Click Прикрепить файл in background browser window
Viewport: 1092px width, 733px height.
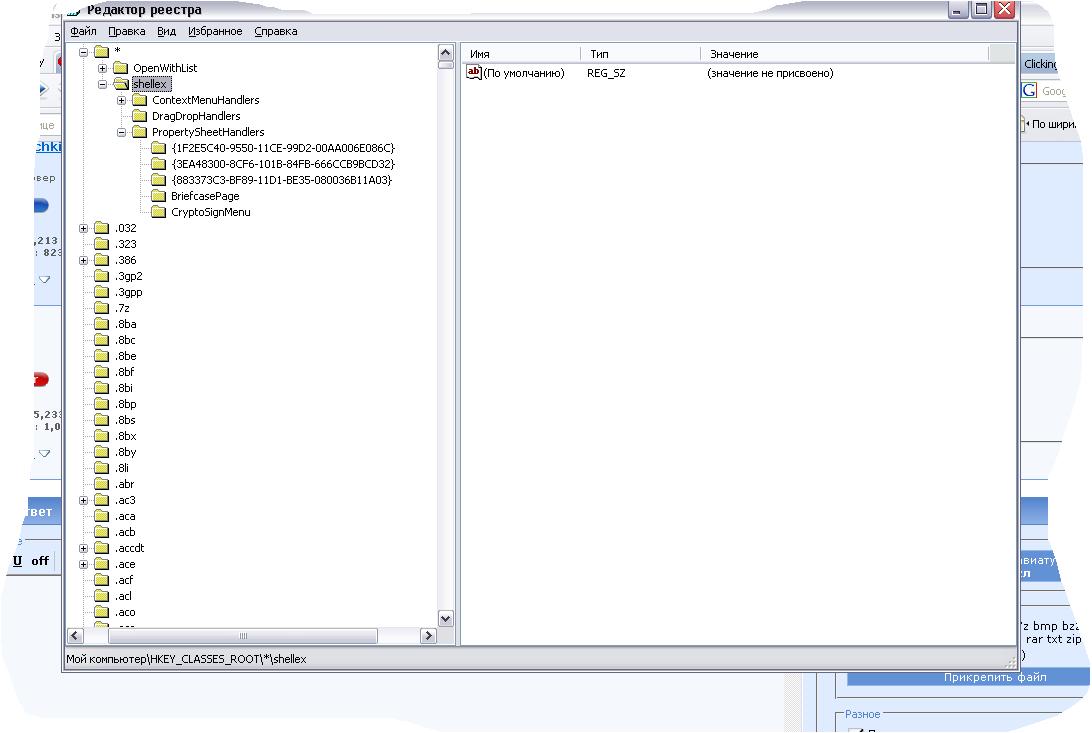coord(994,677)
